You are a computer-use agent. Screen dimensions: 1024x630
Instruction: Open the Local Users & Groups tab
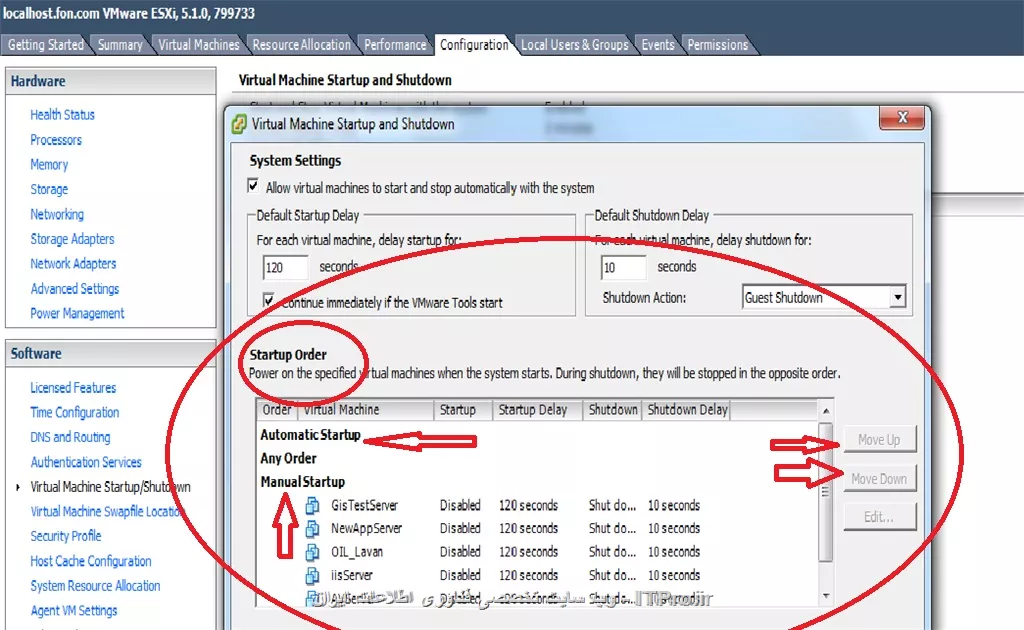tap(575, 45)
